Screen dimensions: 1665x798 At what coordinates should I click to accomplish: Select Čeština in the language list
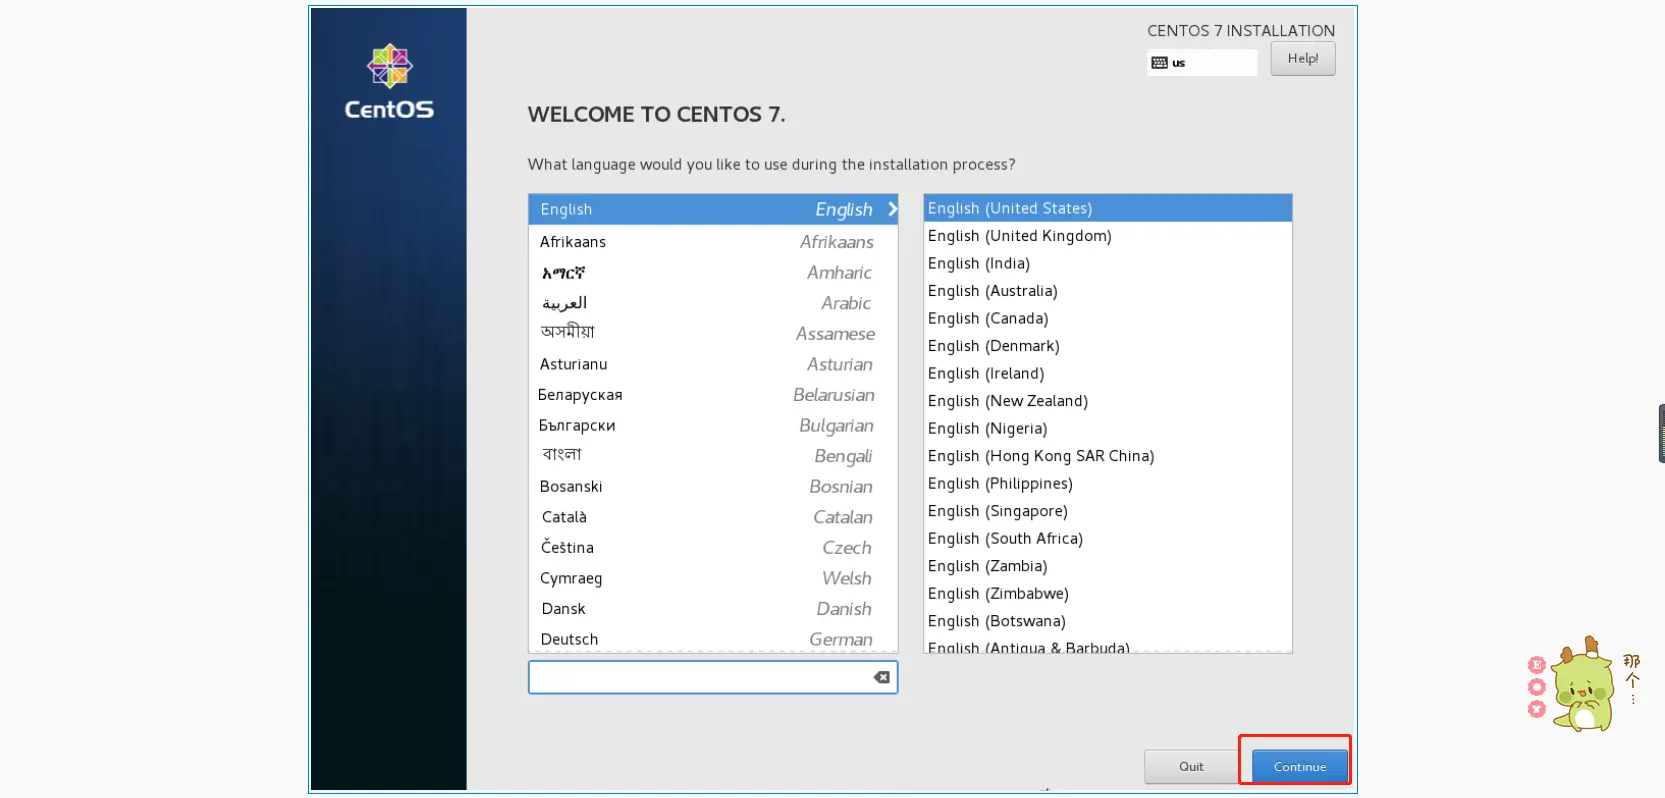point(713,547)
